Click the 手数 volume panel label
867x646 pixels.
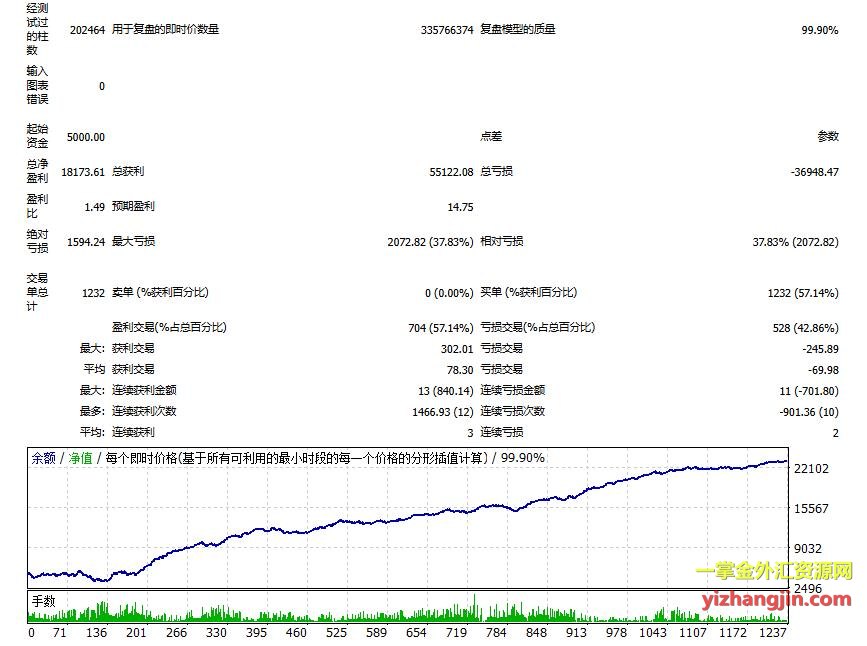pyautogui.click(x=43, y=601)
